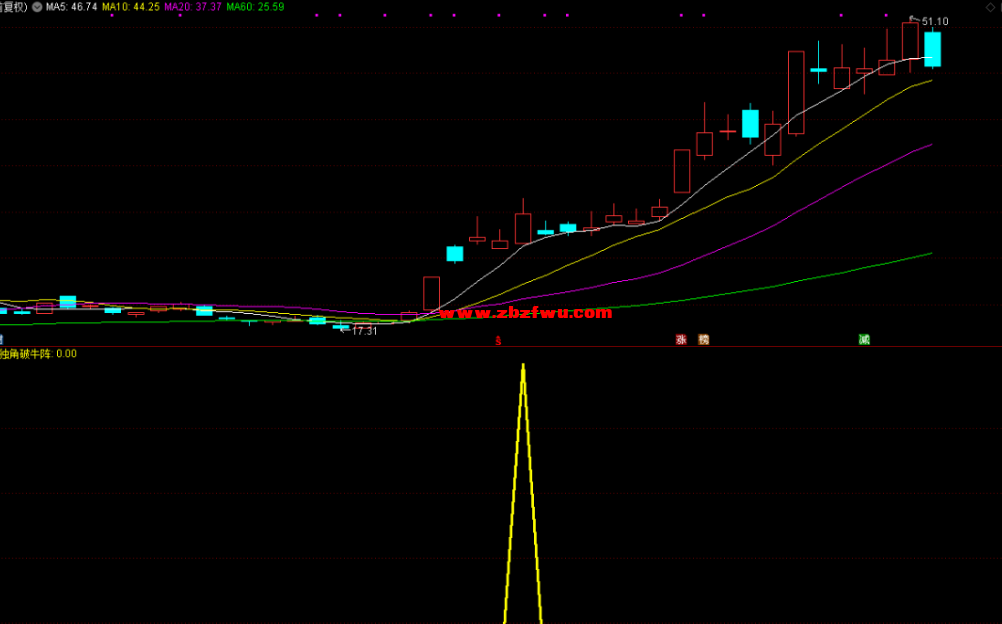
Task: Open the circular dropdown arrow beside 前复权
Action: click(38, 7)
